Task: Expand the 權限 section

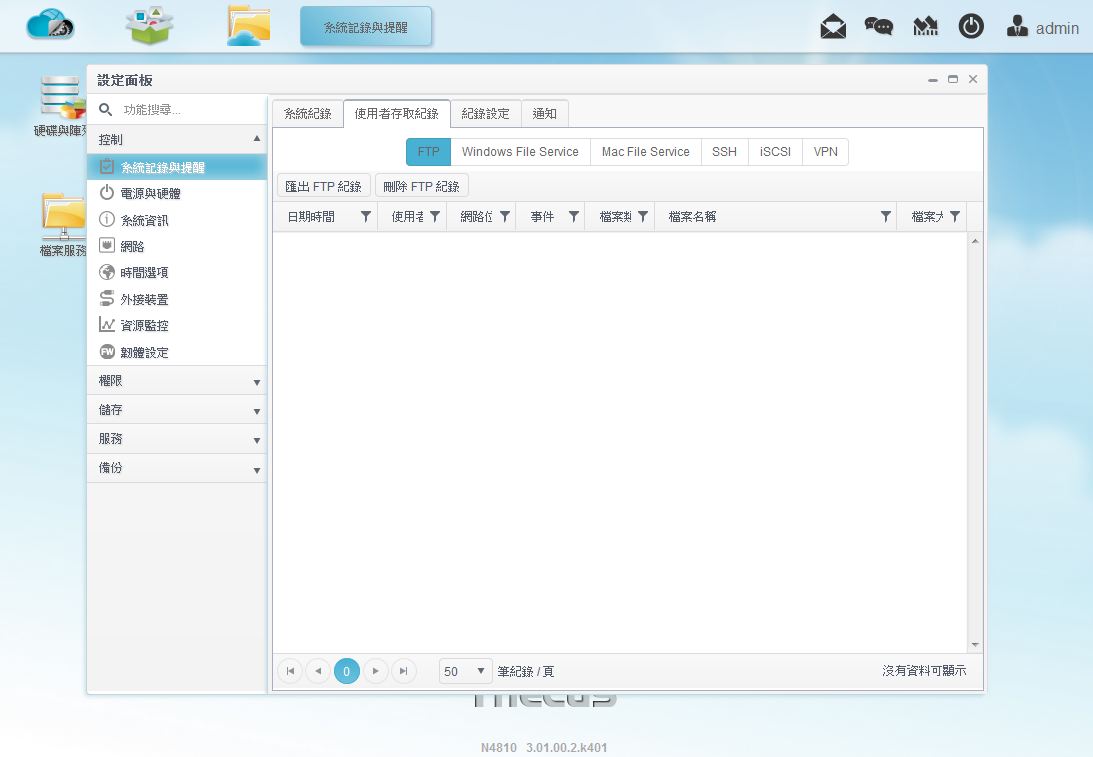Action: 177,381
